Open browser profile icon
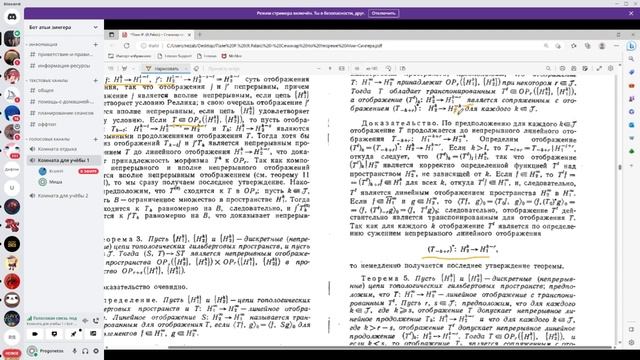The height and width of the screenshot is (360, 640). click(x=602, y=46)
